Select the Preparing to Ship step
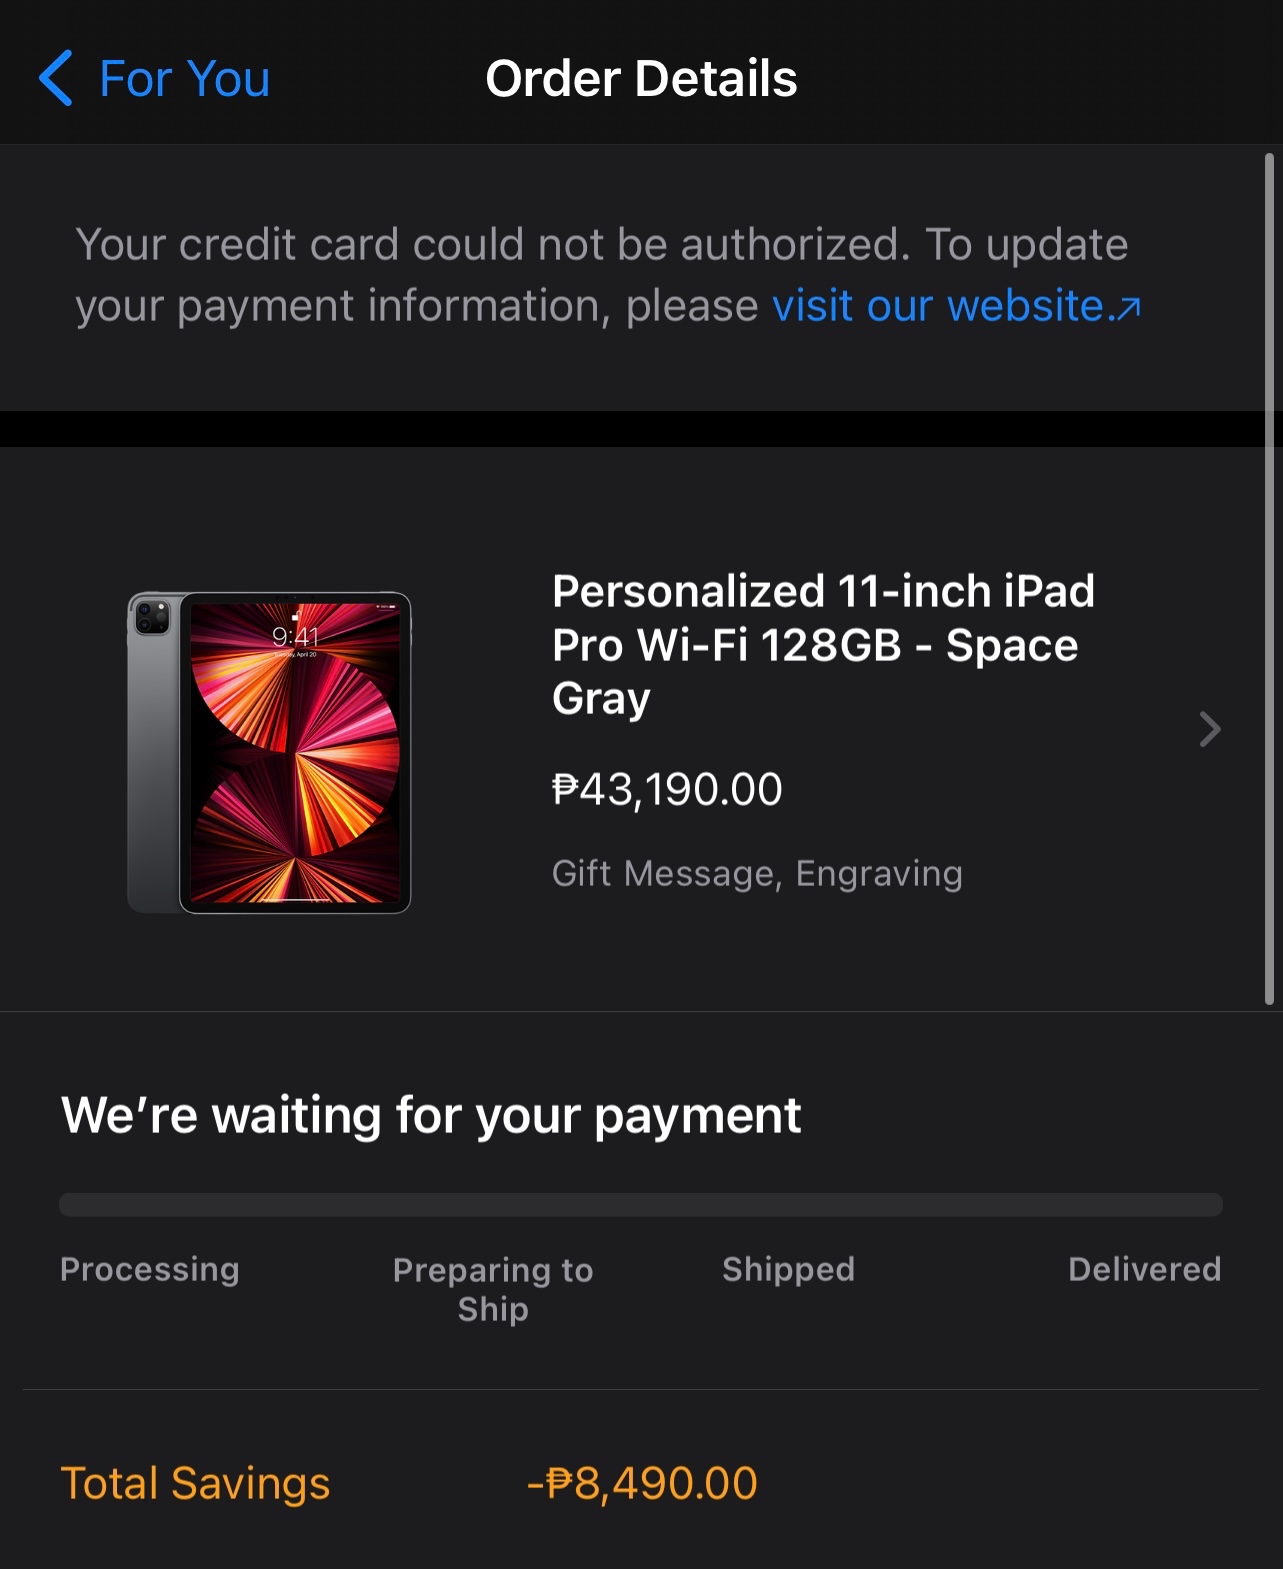The height and width of the screenshot is (1569, 1283). pyautogui.click(x=493, y=1289)
